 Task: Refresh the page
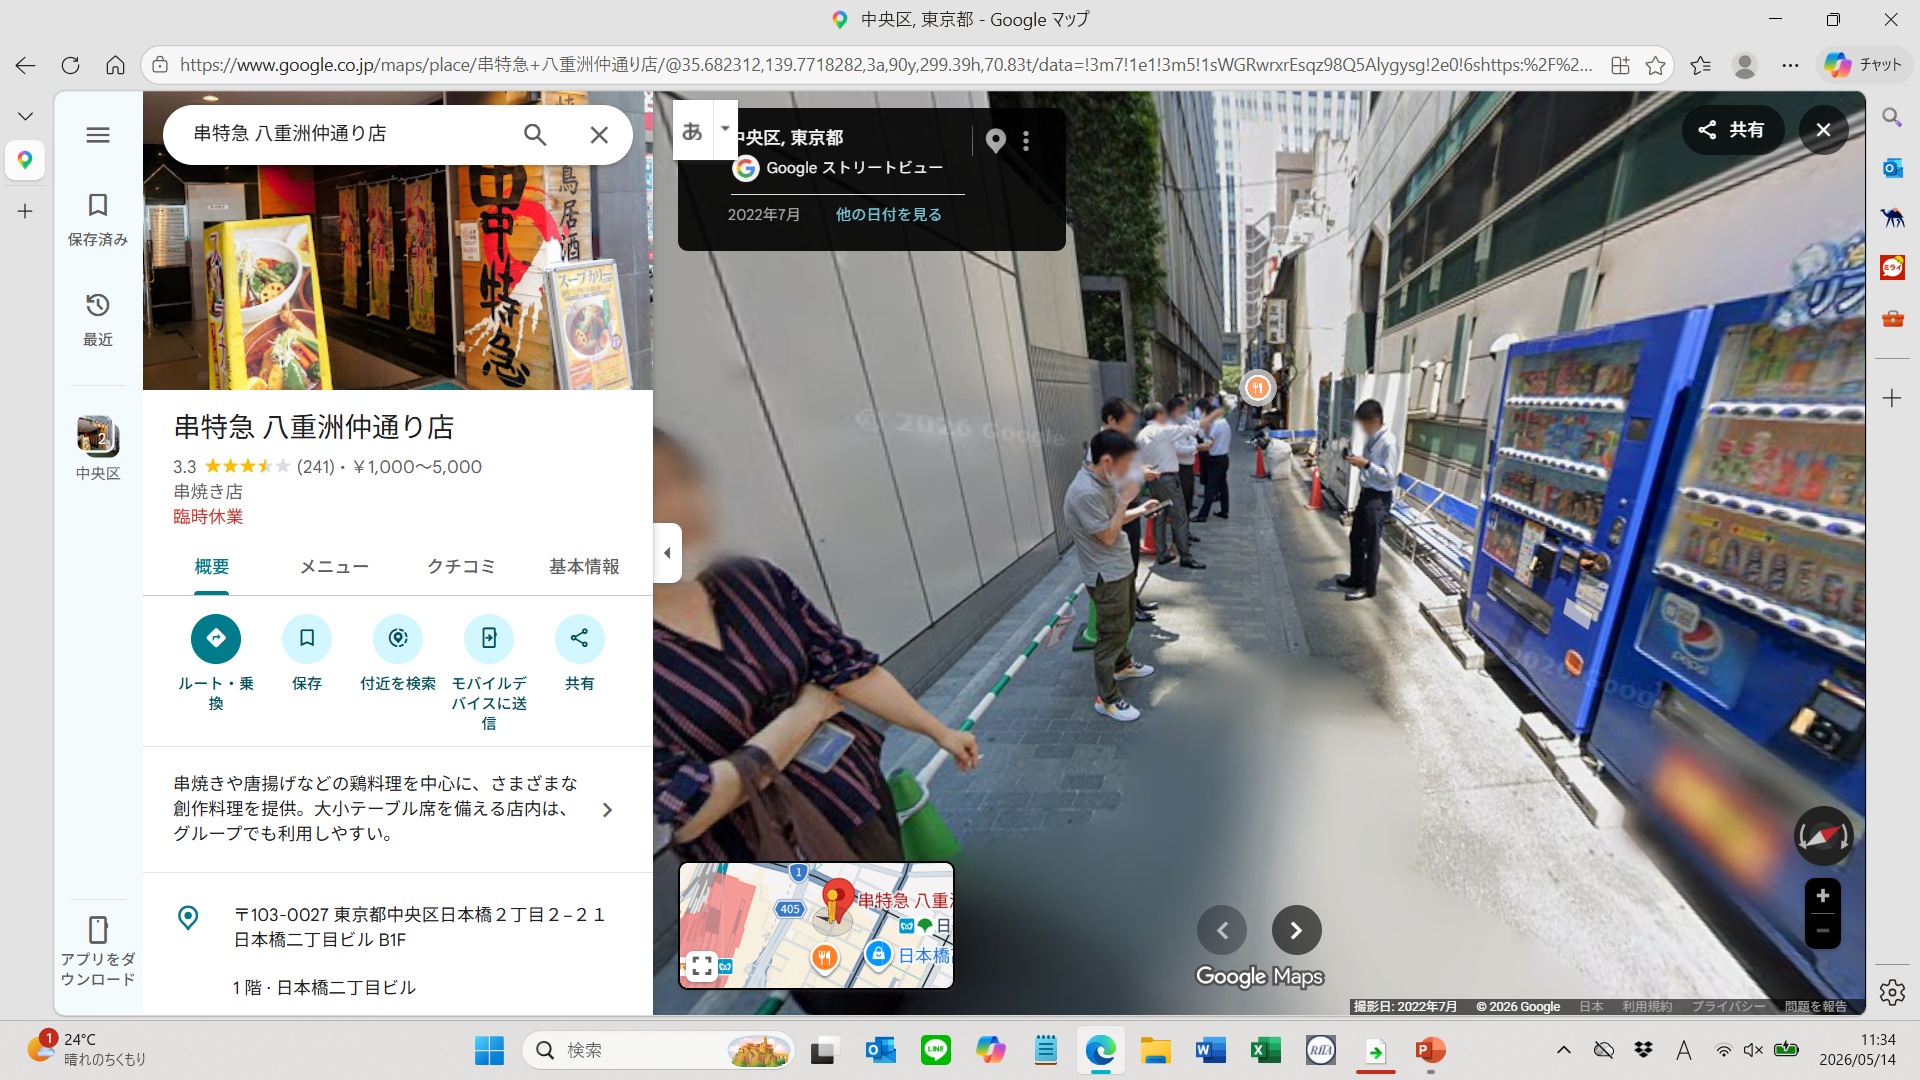pos(70,66)
